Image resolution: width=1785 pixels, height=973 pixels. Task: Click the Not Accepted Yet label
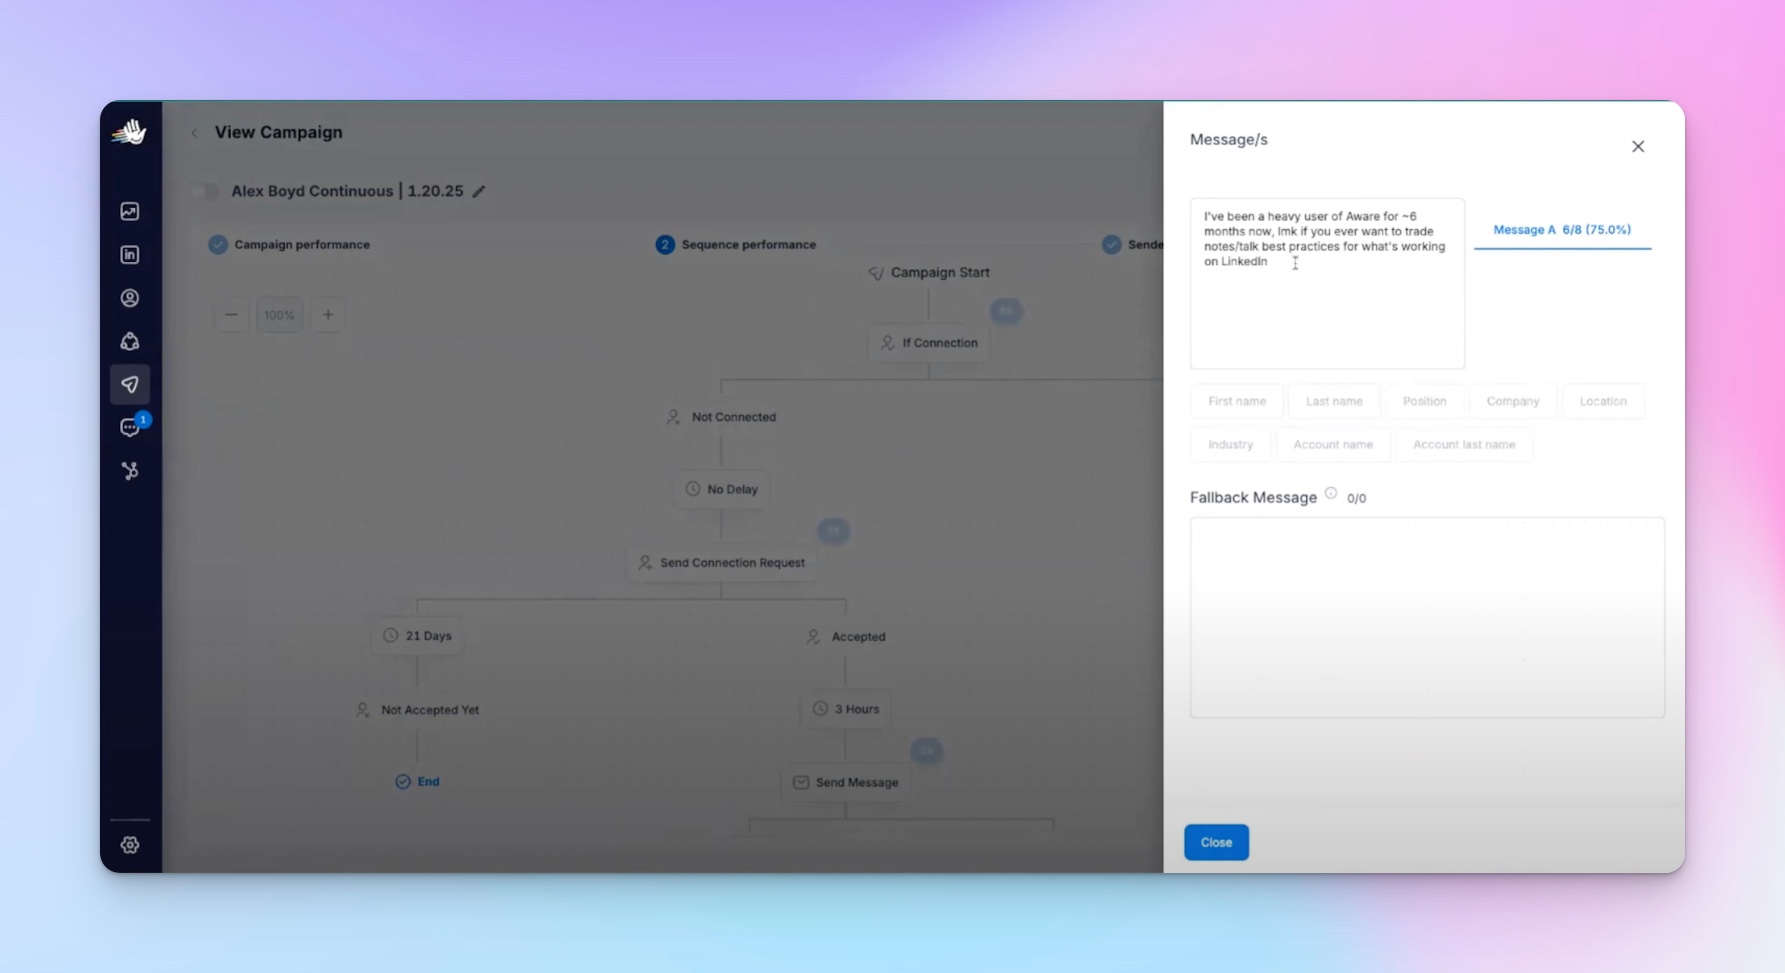[430, 710]
